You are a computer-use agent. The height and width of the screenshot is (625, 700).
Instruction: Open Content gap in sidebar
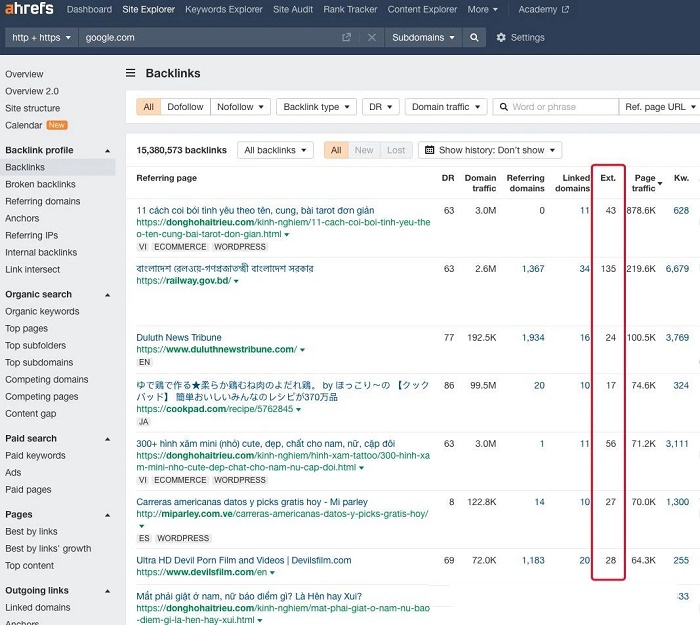tap(31, 413)
